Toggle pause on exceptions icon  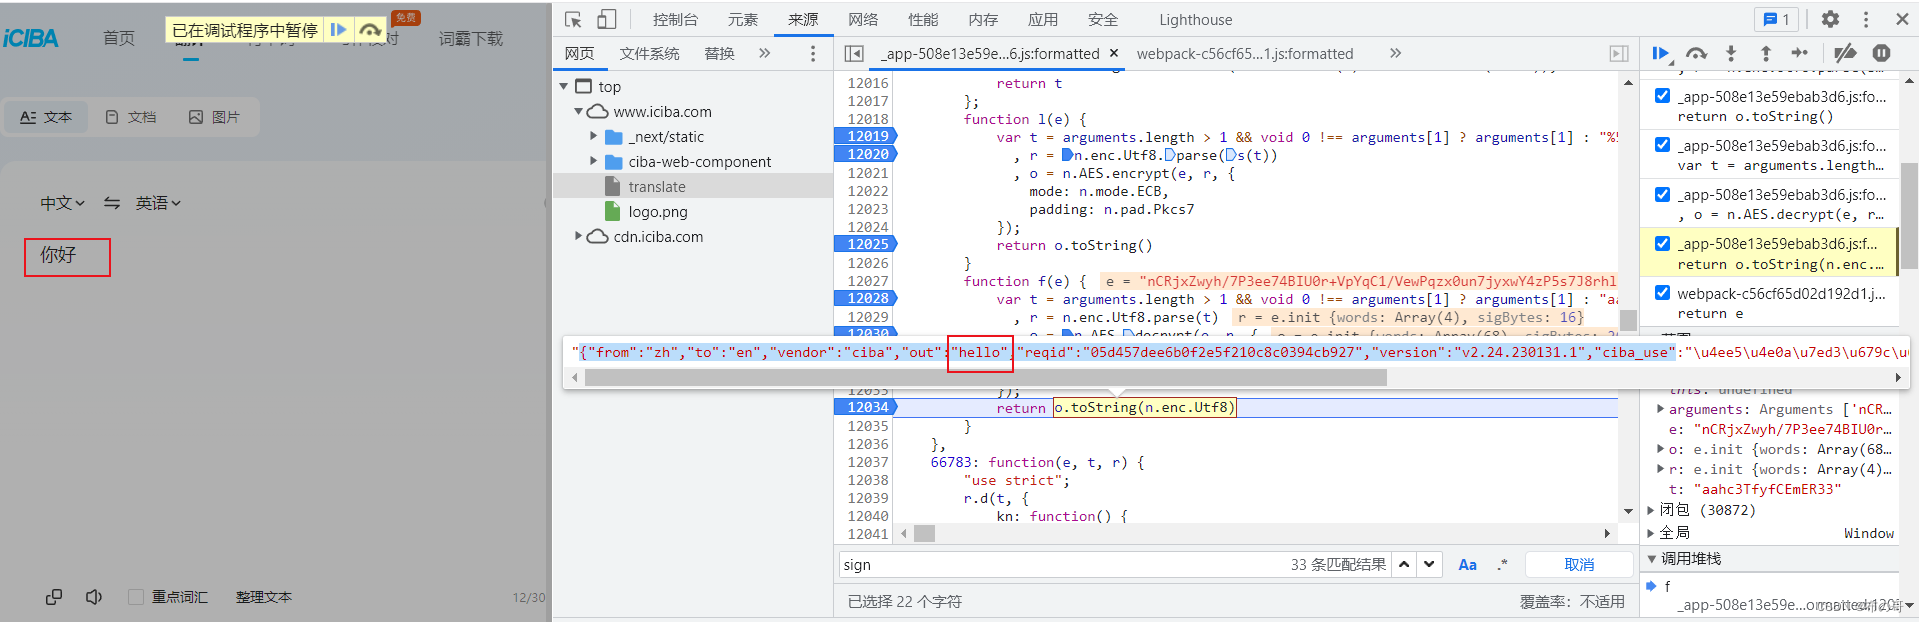click(1881, 53)
